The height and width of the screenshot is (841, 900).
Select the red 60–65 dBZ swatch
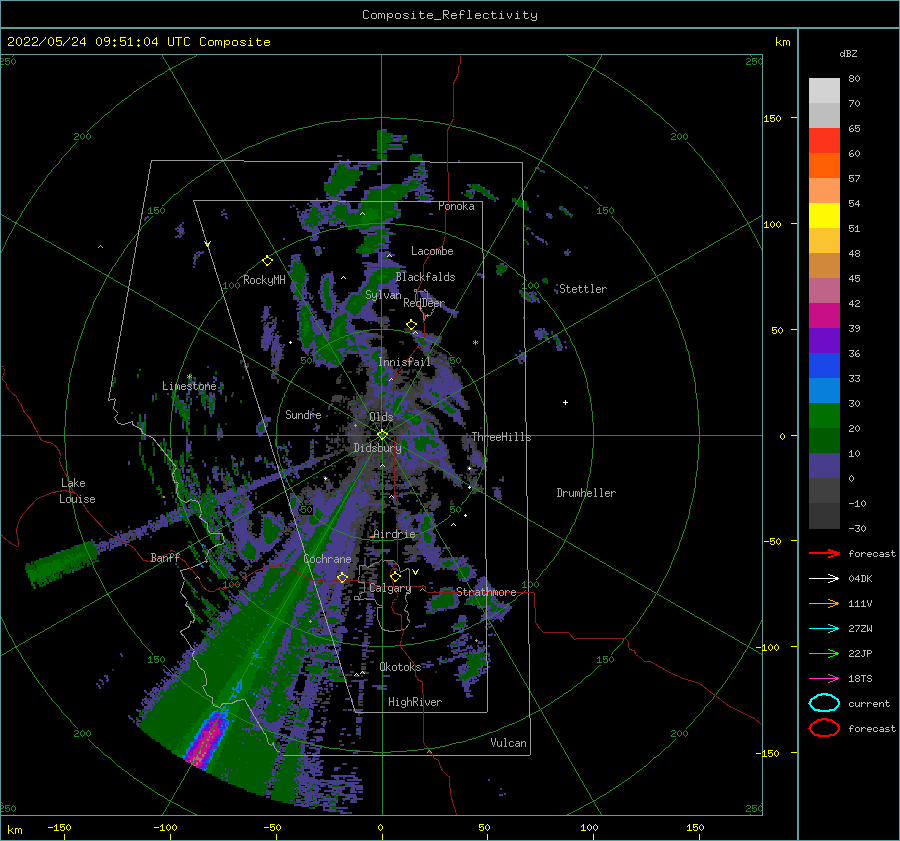click(824, 141)
